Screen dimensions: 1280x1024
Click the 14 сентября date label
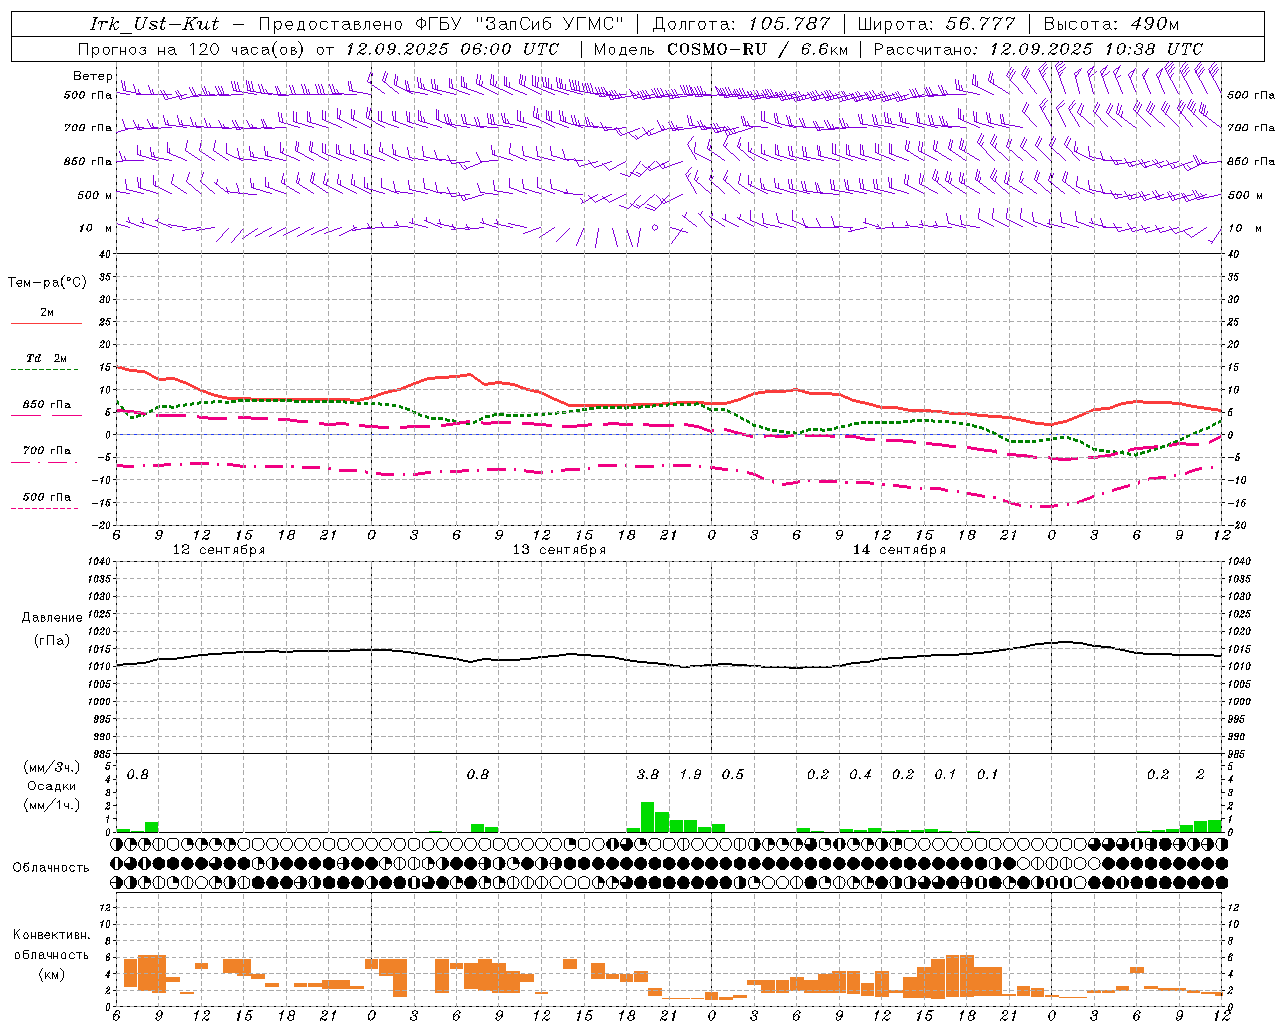[899, 550]
